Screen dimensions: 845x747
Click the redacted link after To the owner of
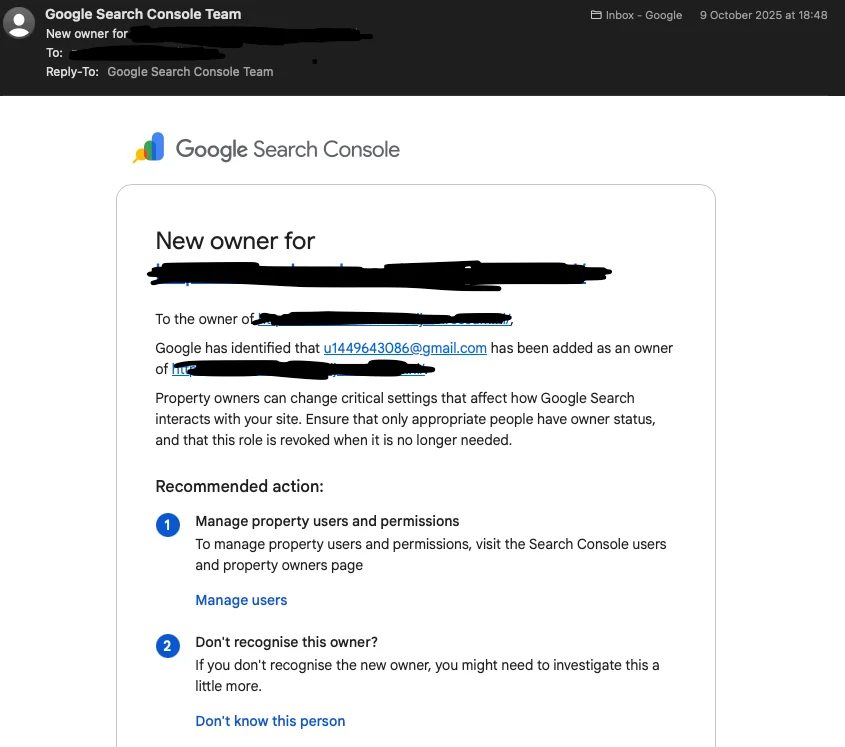[x=384, y=319]
